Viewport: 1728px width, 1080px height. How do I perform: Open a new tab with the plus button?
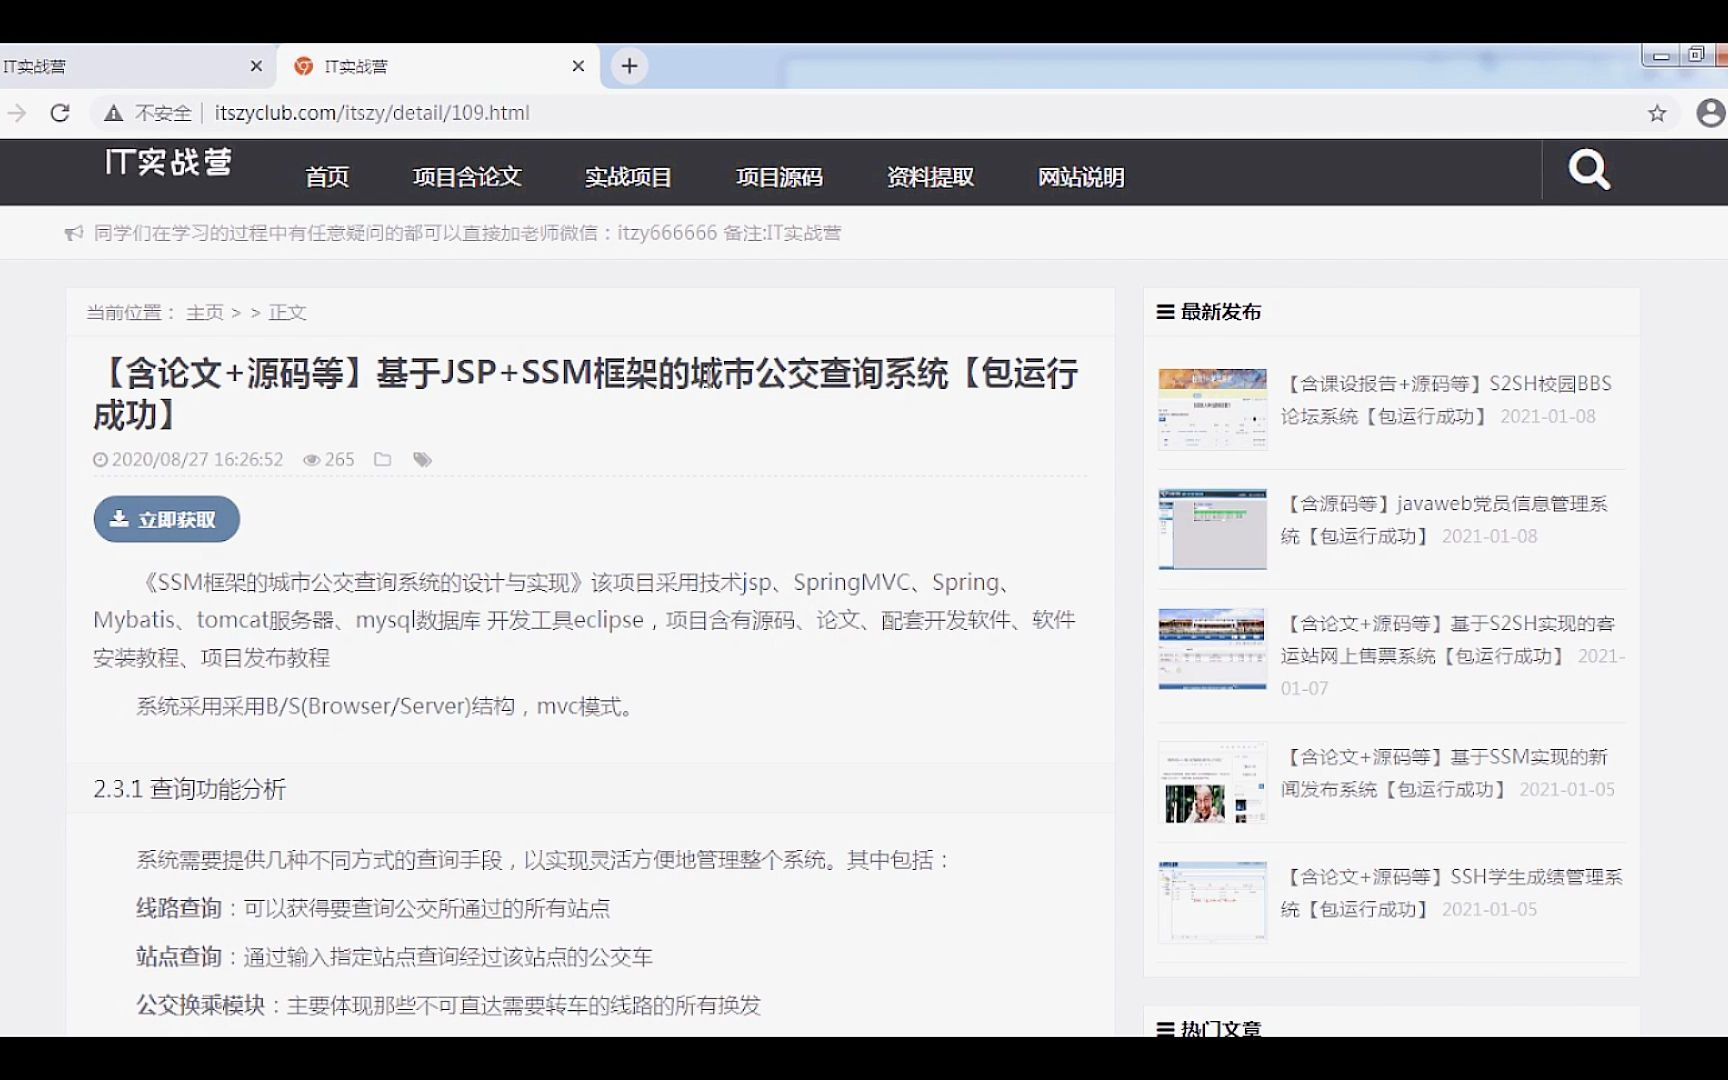click(629, 66)
